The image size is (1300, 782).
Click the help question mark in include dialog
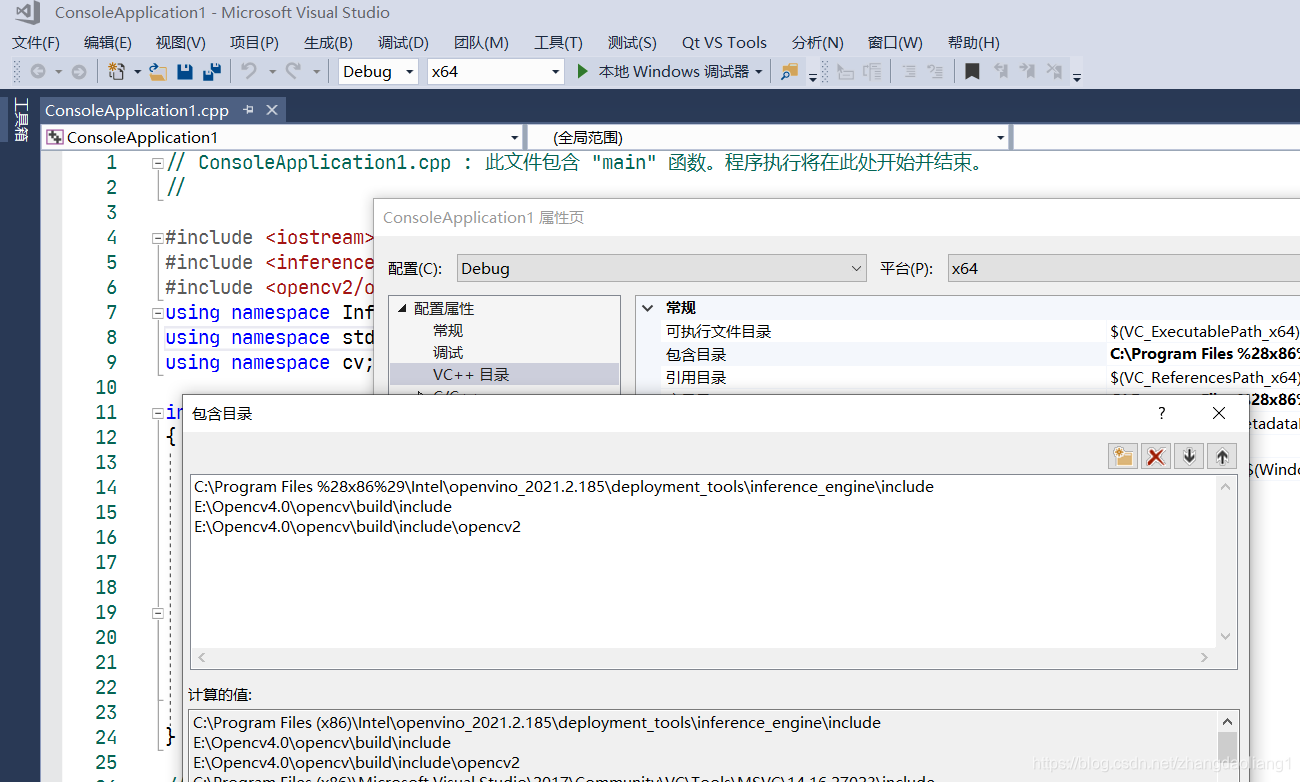pyautogui.click(x=1162, y=413)
